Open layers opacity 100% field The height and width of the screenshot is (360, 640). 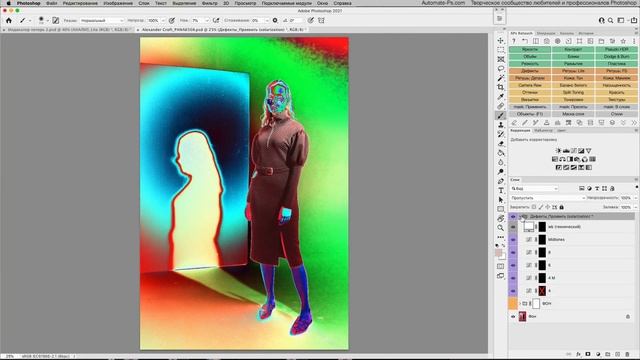626,198
